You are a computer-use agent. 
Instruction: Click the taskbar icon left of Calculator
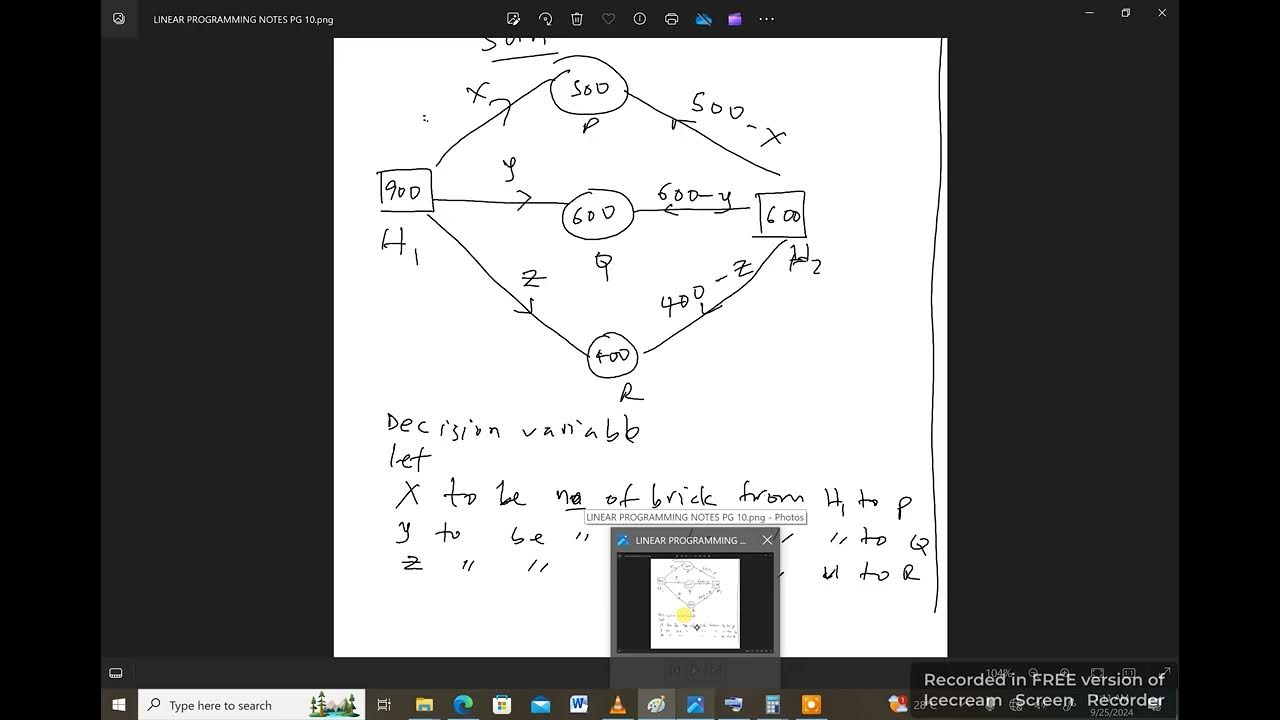(734, 705)
